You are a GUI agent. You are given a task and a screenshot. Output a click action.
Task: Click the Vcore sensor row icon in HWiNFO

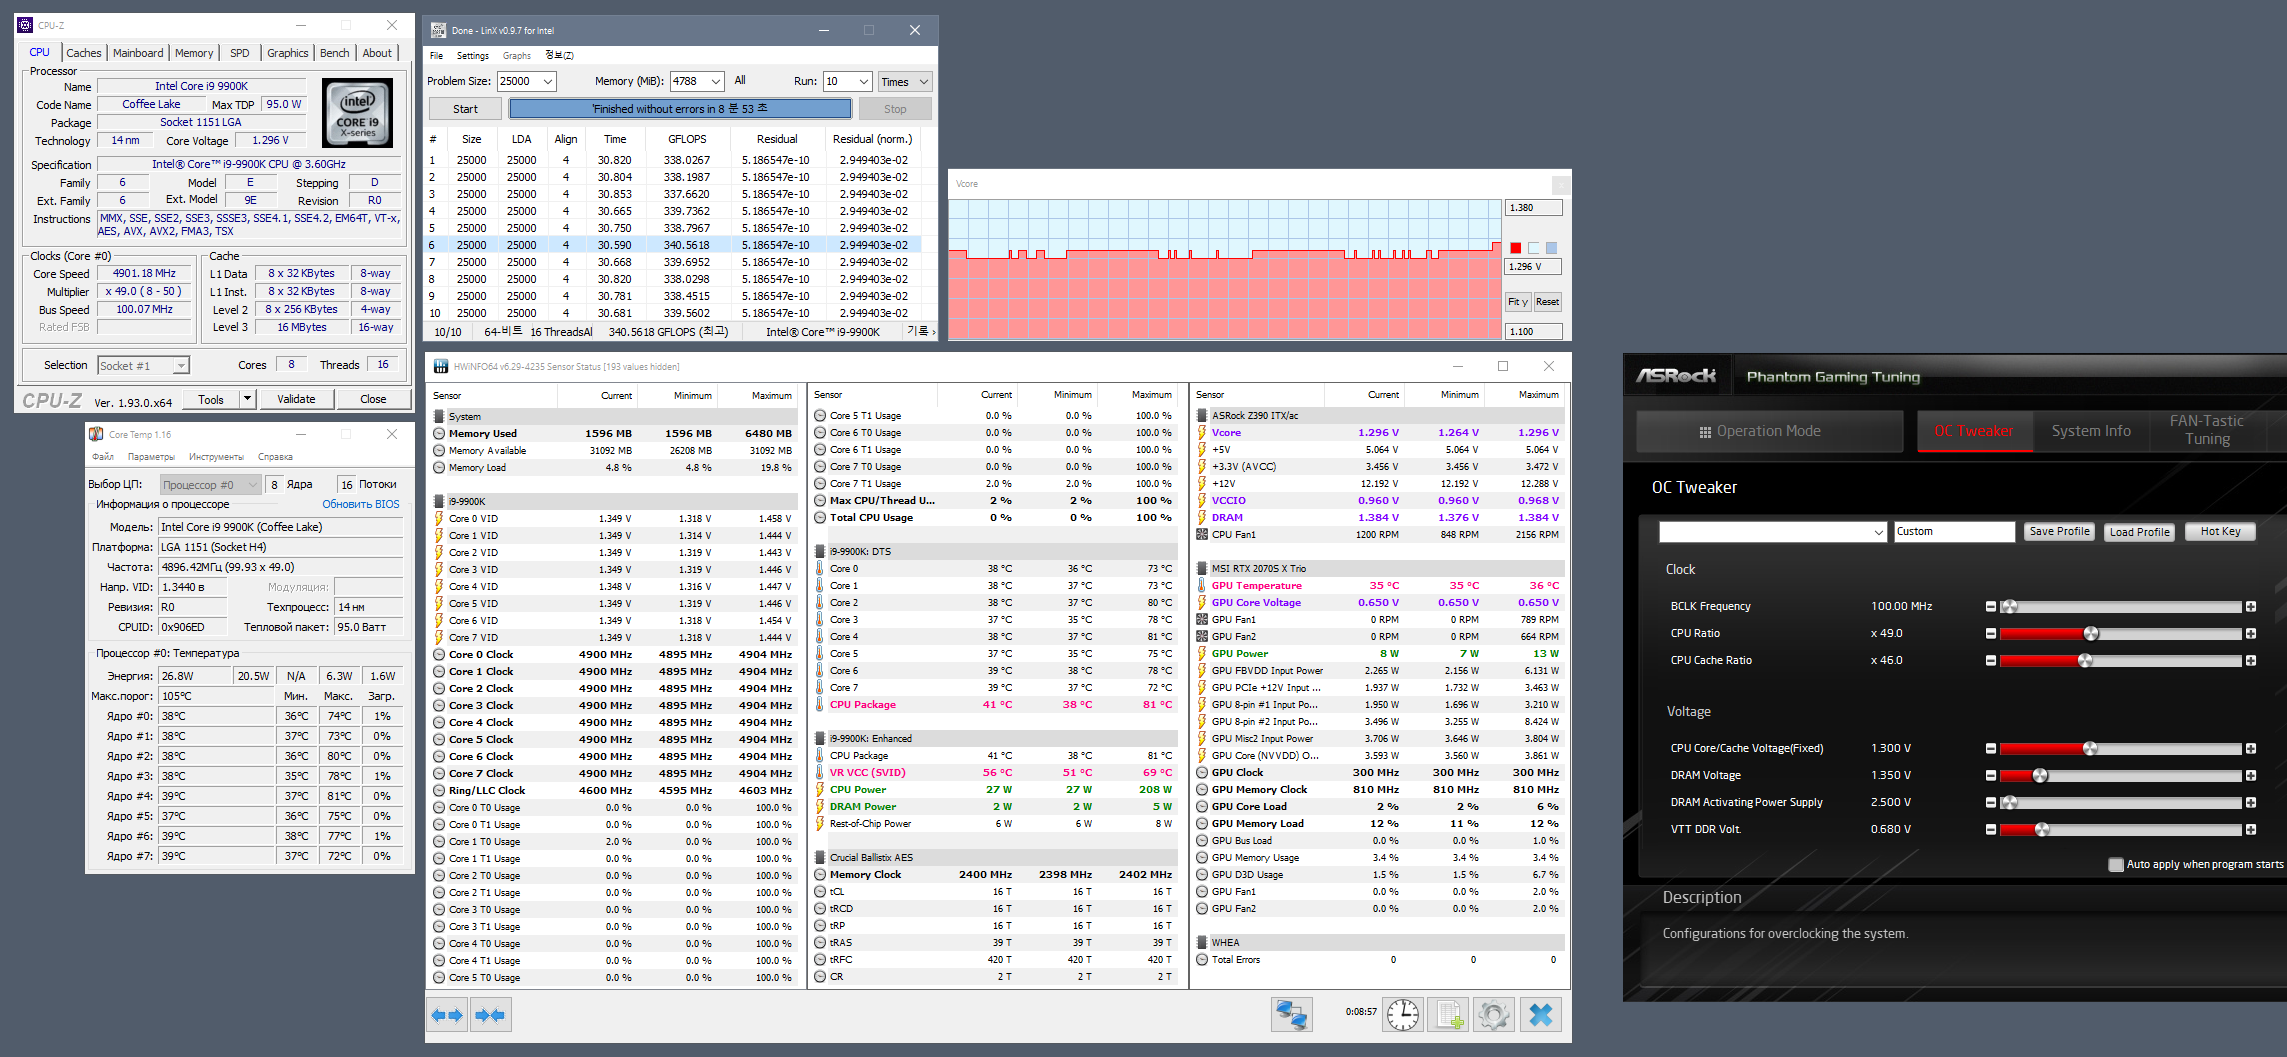click(x=1202, y=433)
